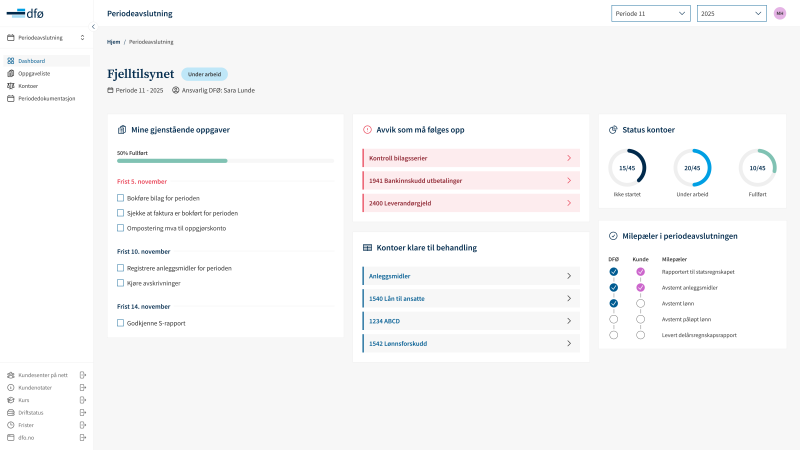Open Driftstatus in the sidebar
The height and width of the screenshot is (450, 800).
pyautogui.click(x=46, y=412)
